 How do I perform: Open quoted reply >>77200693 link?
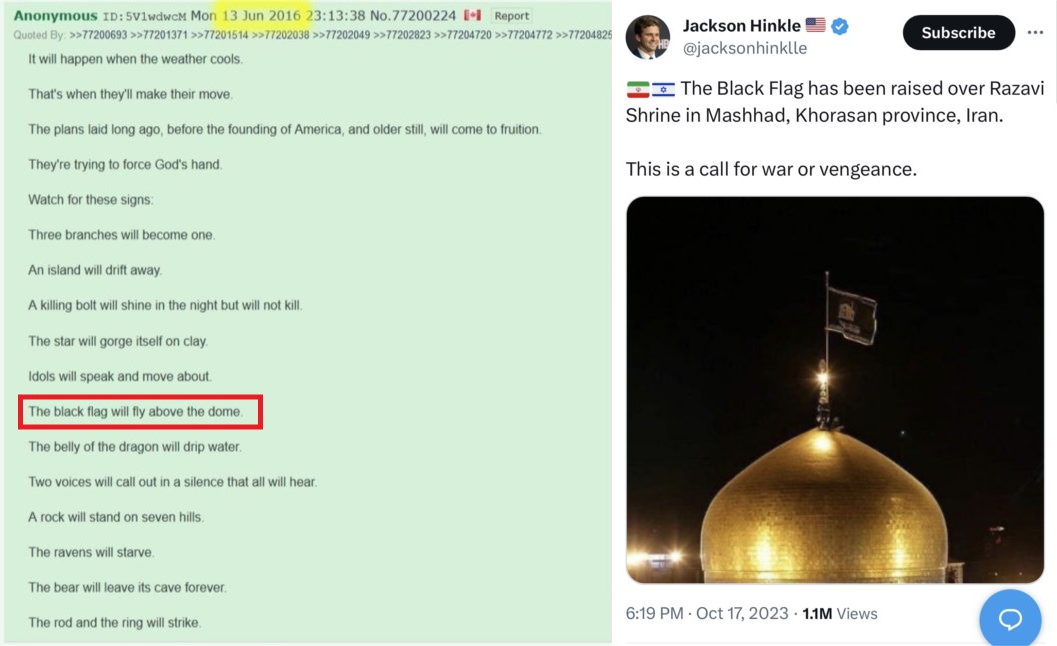100,35
